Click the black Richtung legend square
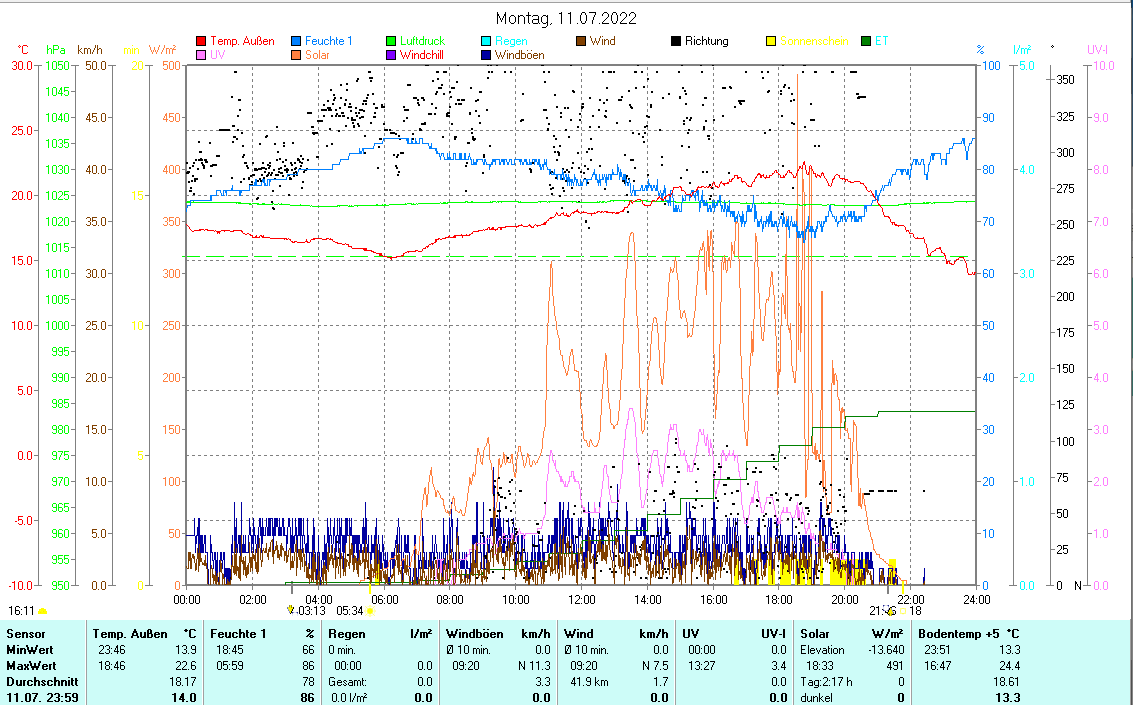Screen dimensions: 1133x705 click(x=676, y=41)
